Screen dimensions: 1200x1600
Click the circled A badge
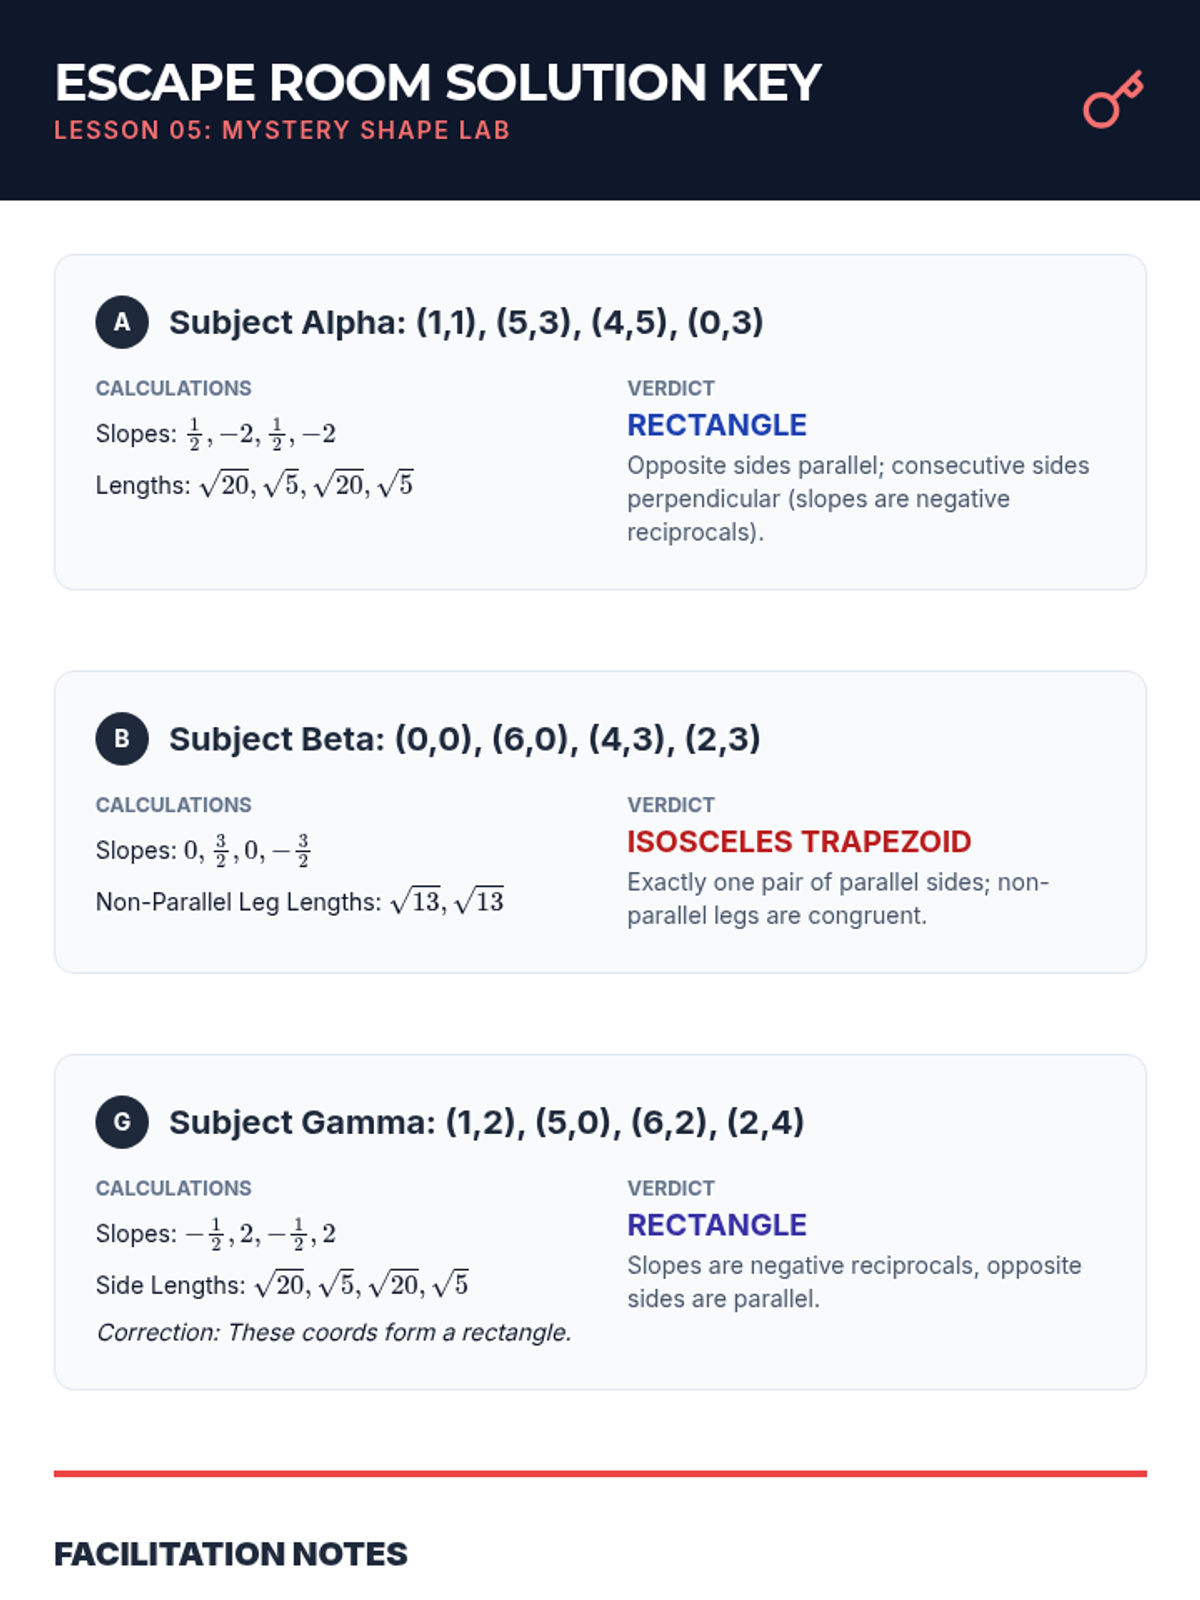pyautogui.click(x=122, y=322)
